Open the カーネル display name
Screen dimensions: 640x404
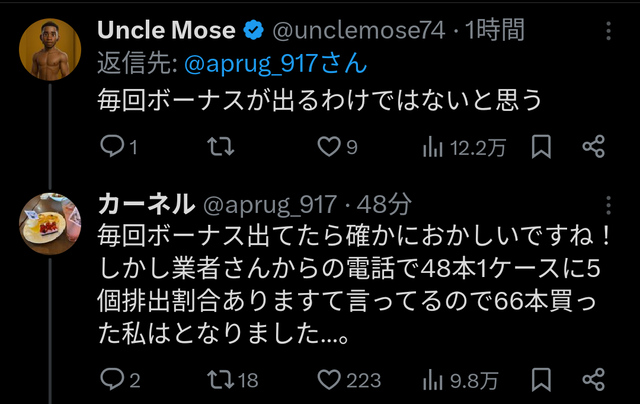(146, 204)
